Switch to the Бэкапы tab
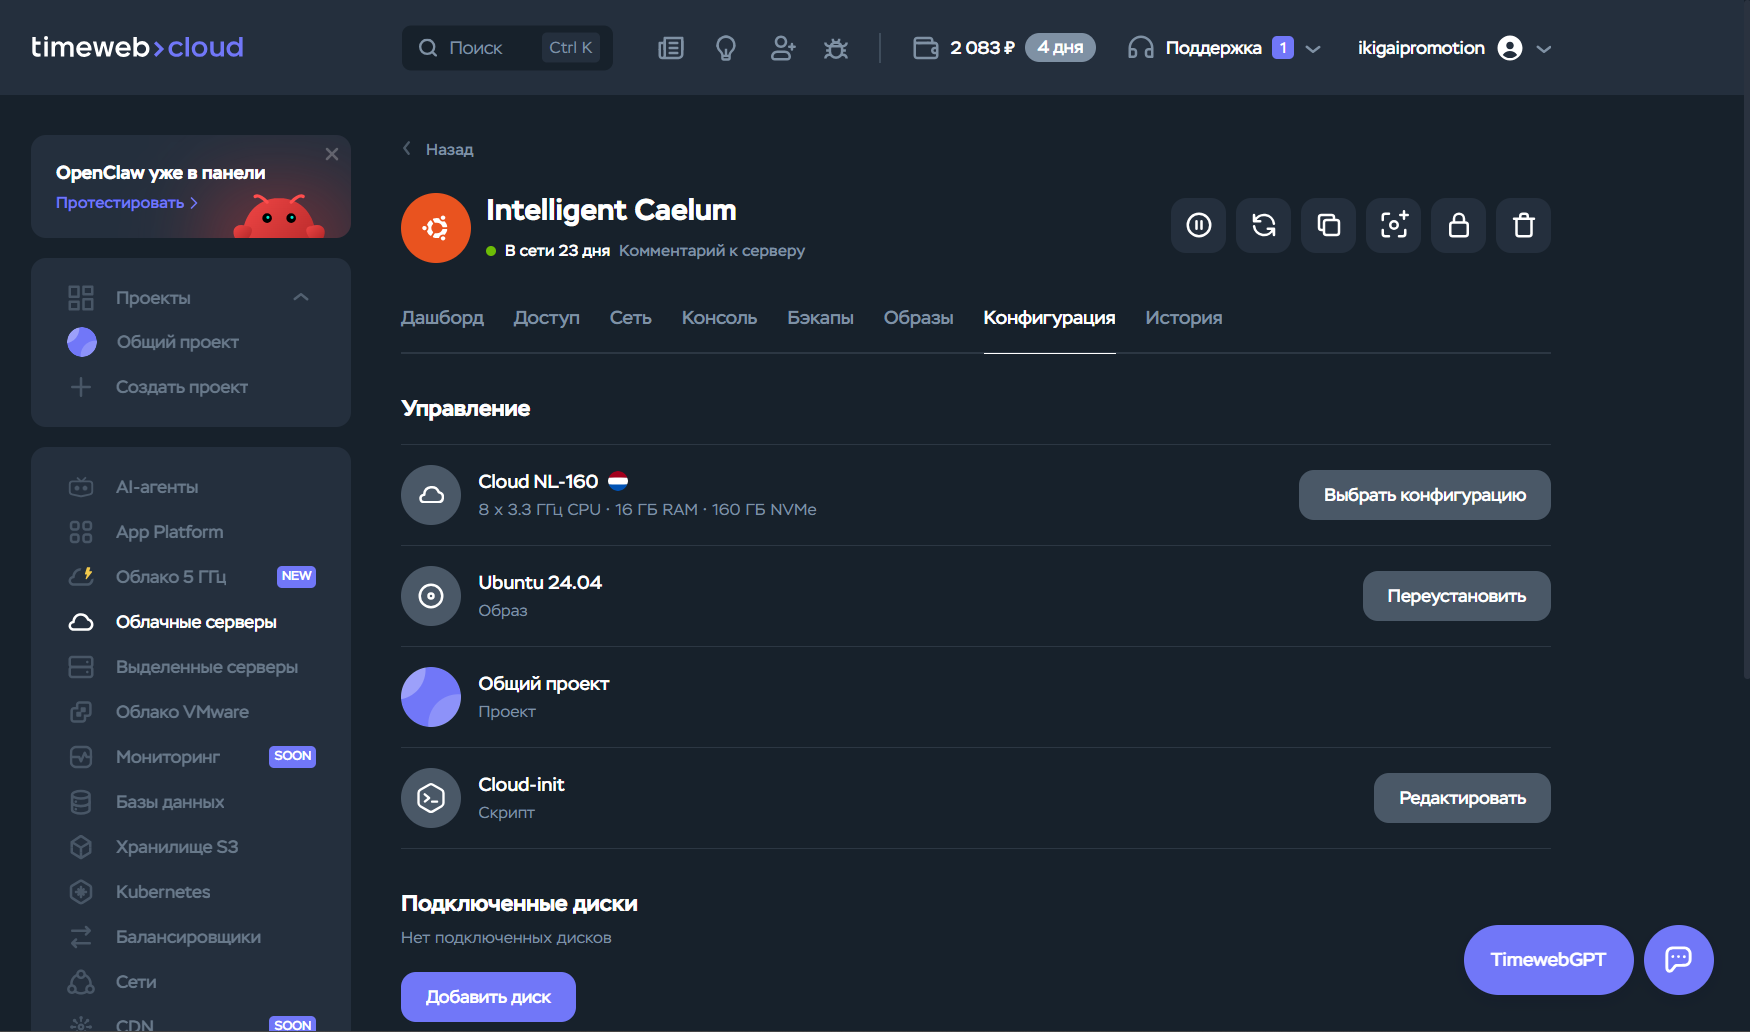Screen dimensions: 1750x1032 click(820, 318)
